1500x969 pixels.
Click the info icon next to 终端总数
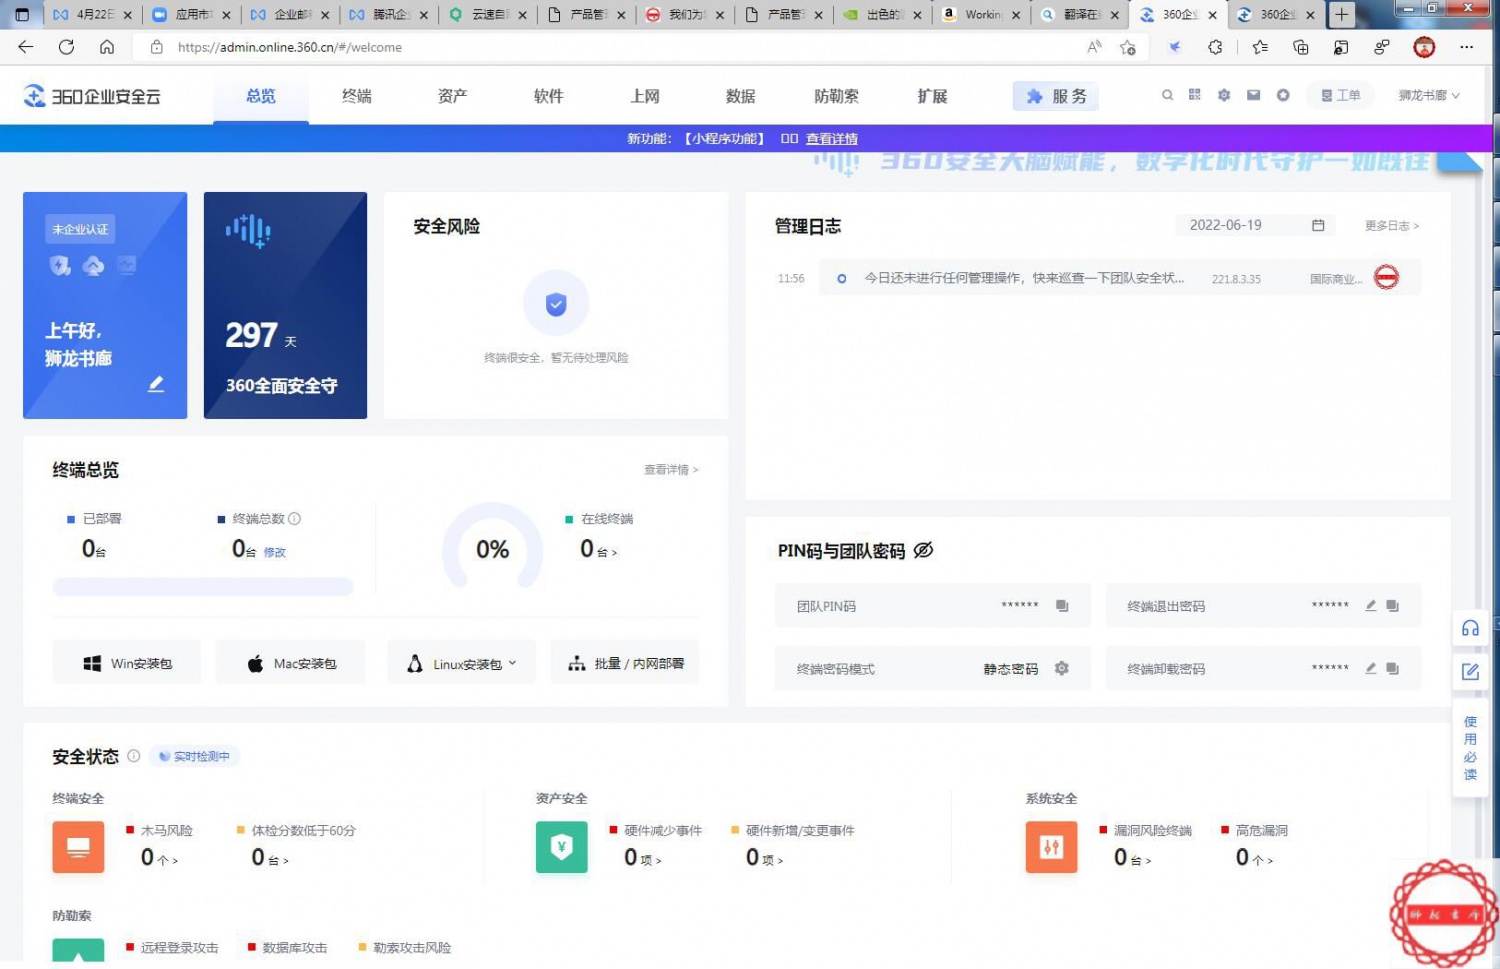pyautogui.click(x=294, y=518)
